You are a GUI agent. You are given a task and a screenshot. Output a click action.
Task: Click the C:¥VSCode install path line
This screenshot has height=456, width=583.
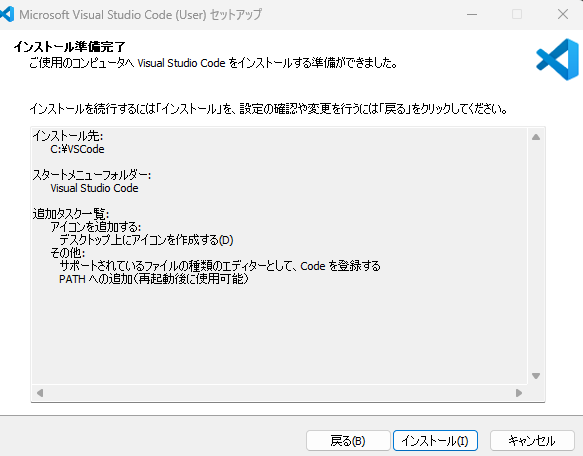77,149
